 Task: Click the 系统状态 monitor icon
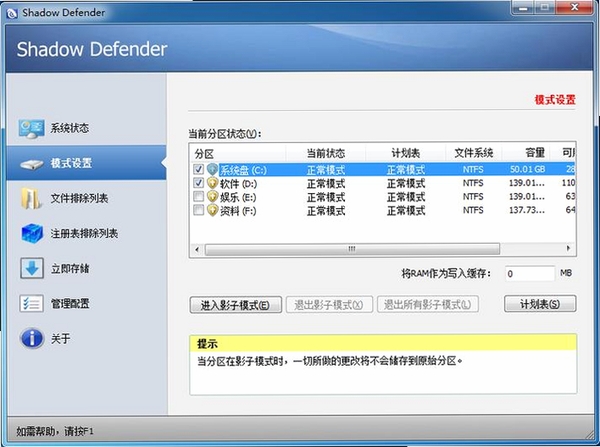pos(31,129)
